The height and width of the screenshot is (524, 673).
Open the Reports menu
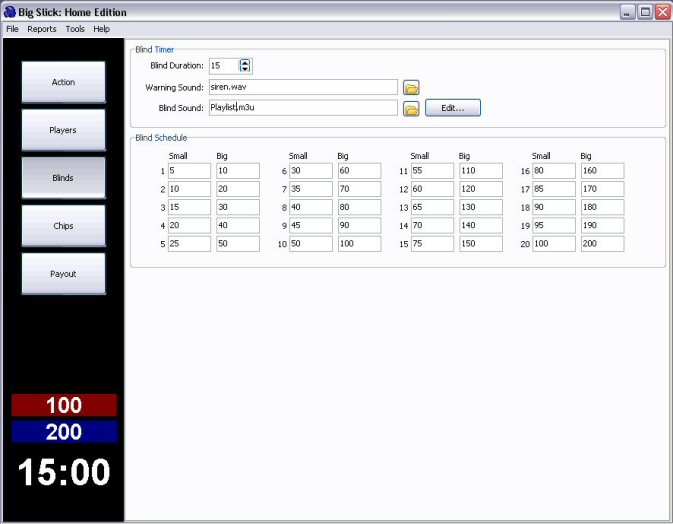pyautogui.click(x=42, y=29)
